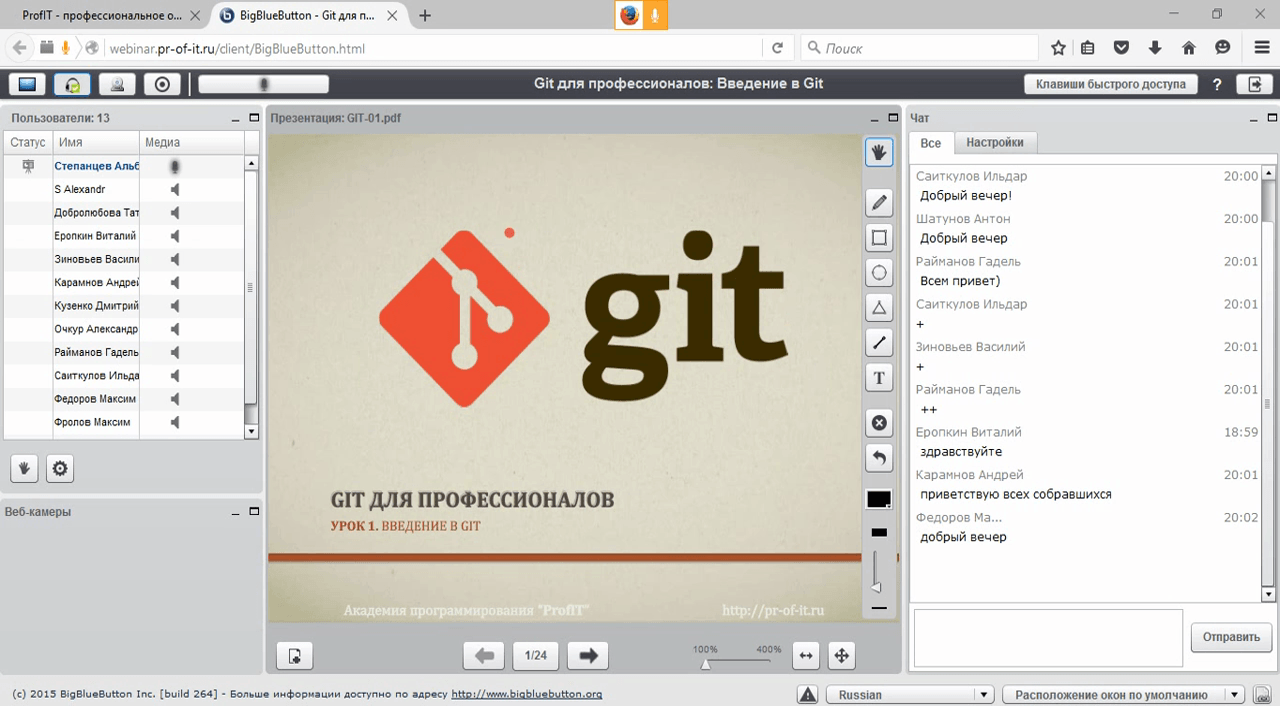1280x706 pixels.
Task: Sort users by Медиа column header
Action: pyautogui.click(x=192, y=142)
